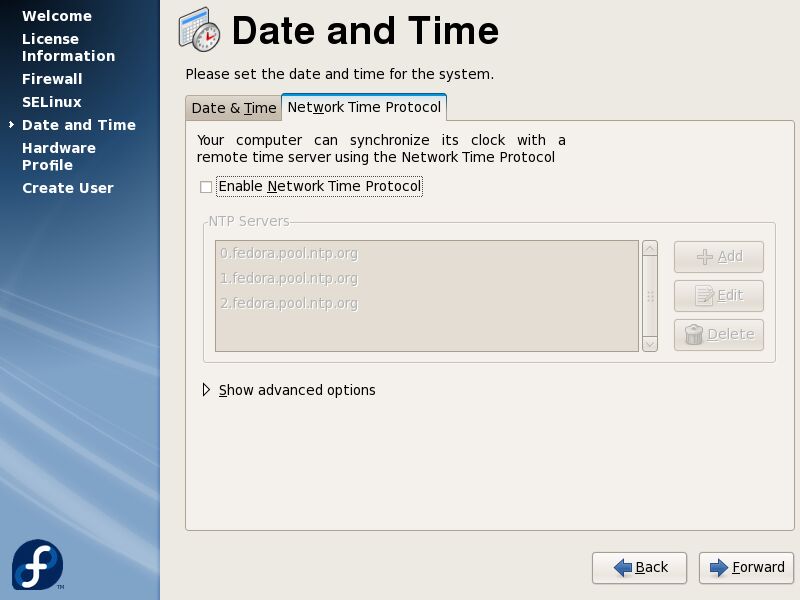This screenshot has height=600, width=800.
Task: Click the NTP server list scroll up arrow
Action: (650, 248)
